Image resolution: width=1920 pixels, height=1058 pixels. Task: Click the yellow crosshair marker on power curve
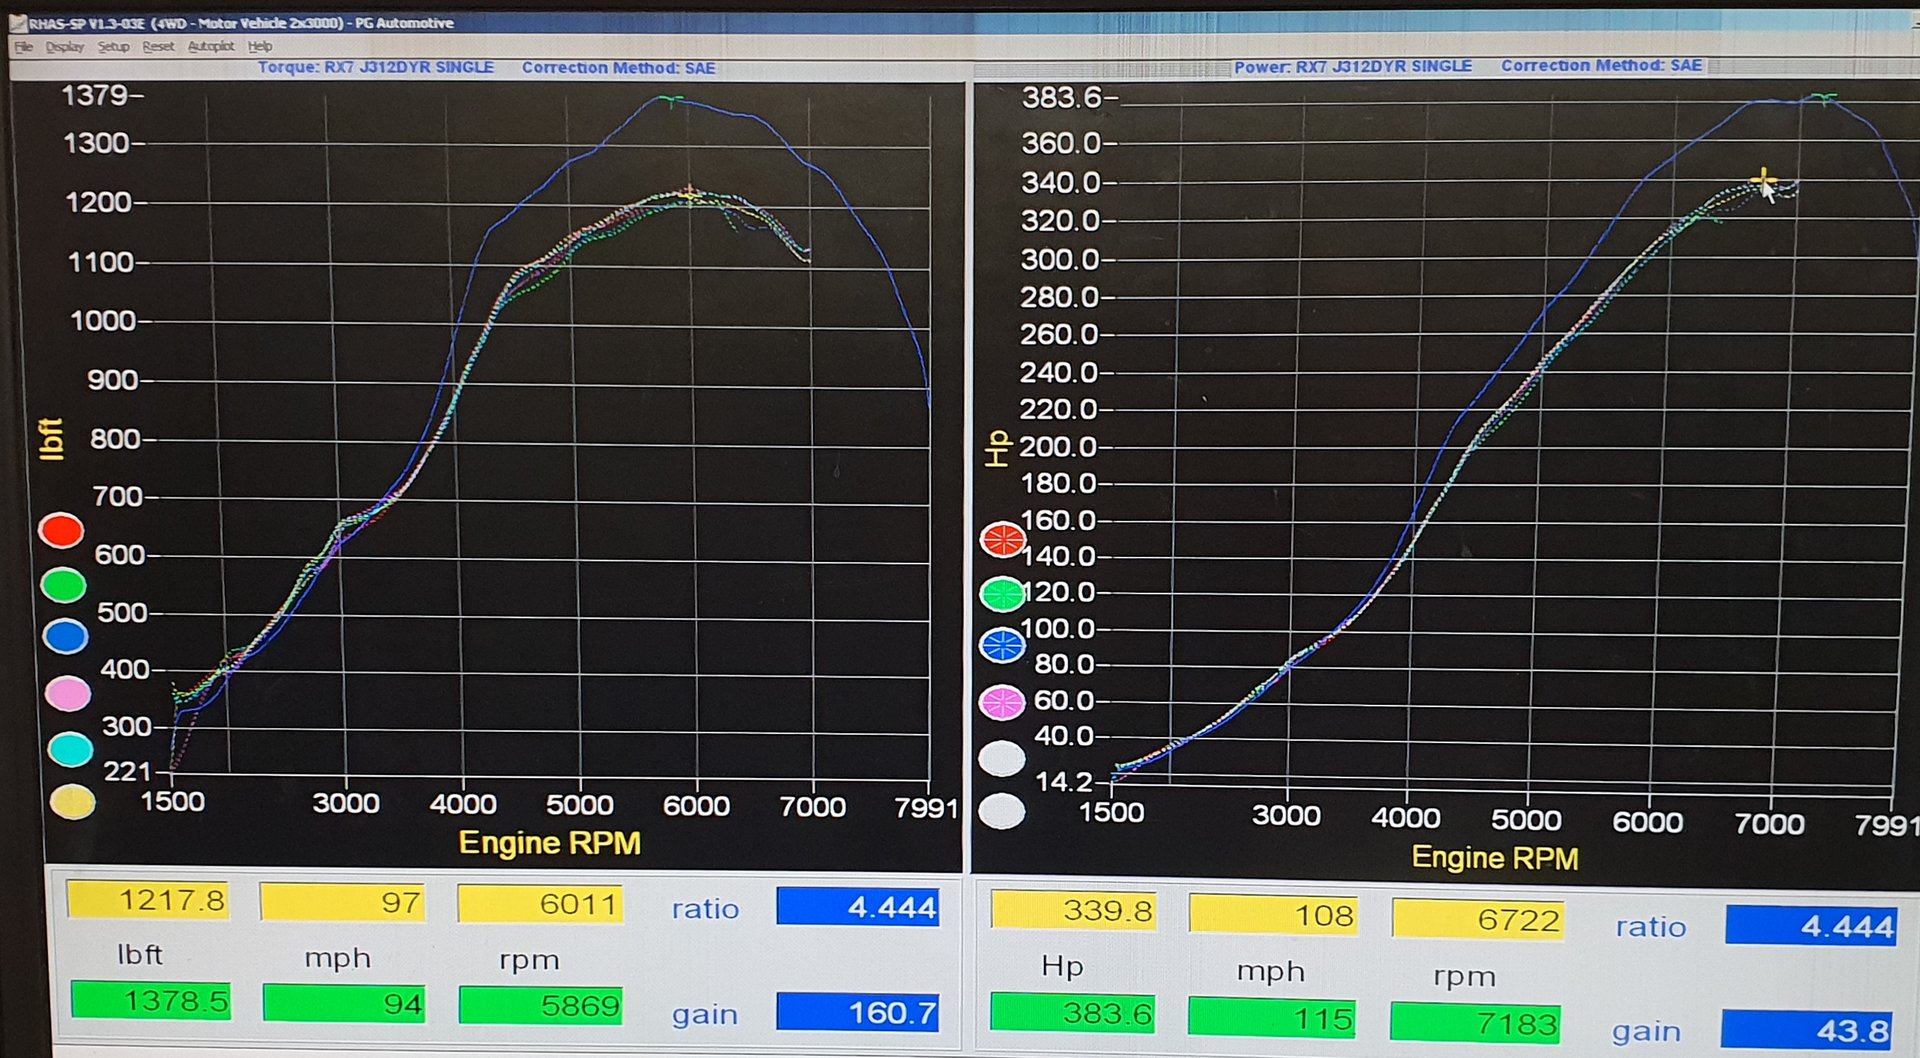click(x=1764, y=180)
